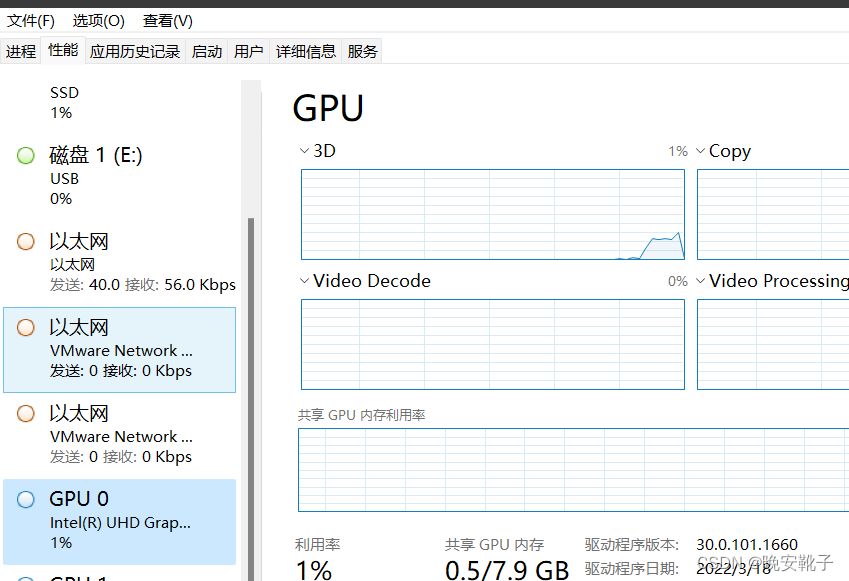Select the highlighted VMware Network adapter entry
This screenshot has width=849, height=581.
[x=120, y=349]
